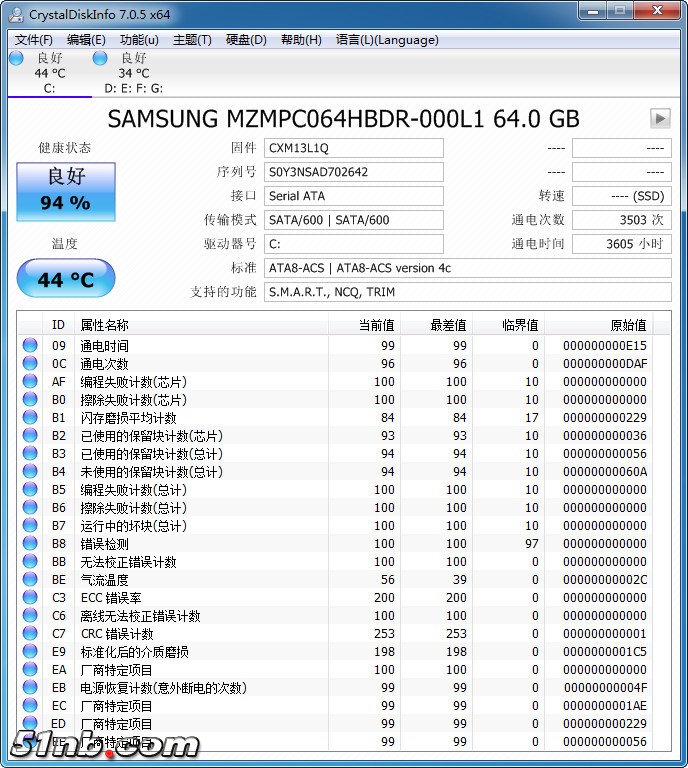Image resolution: width=688 pixels, height=768 pixels.
Task: Select the C: drive status orb
Action: click(16, 59)
